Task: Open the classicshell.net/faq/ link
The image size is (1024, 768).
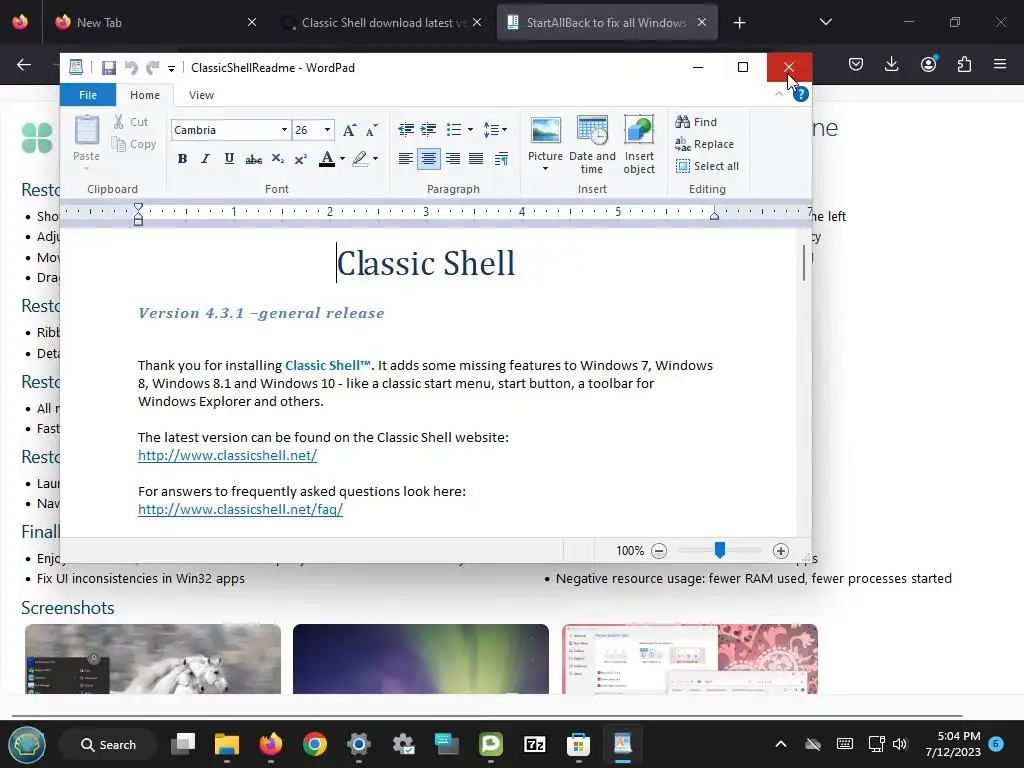Action: (x=240, y=509)
